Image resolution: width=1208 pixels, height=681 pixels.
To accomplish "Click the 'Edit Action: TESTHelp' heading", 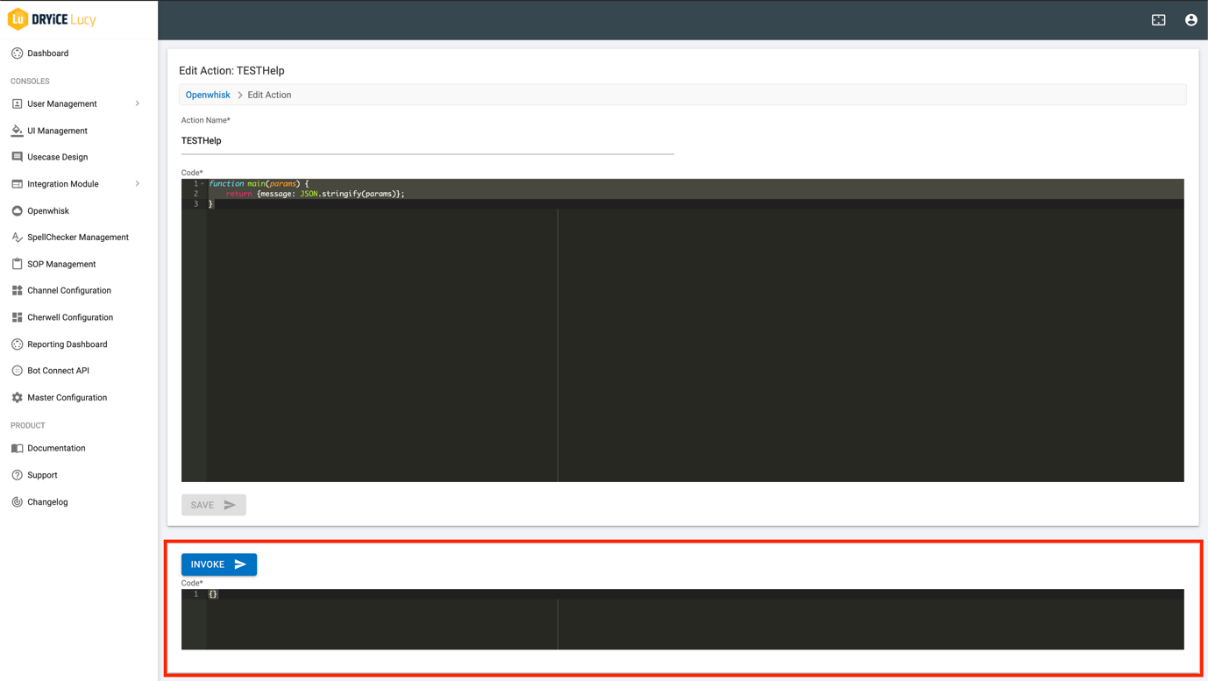I will [232, 71].
